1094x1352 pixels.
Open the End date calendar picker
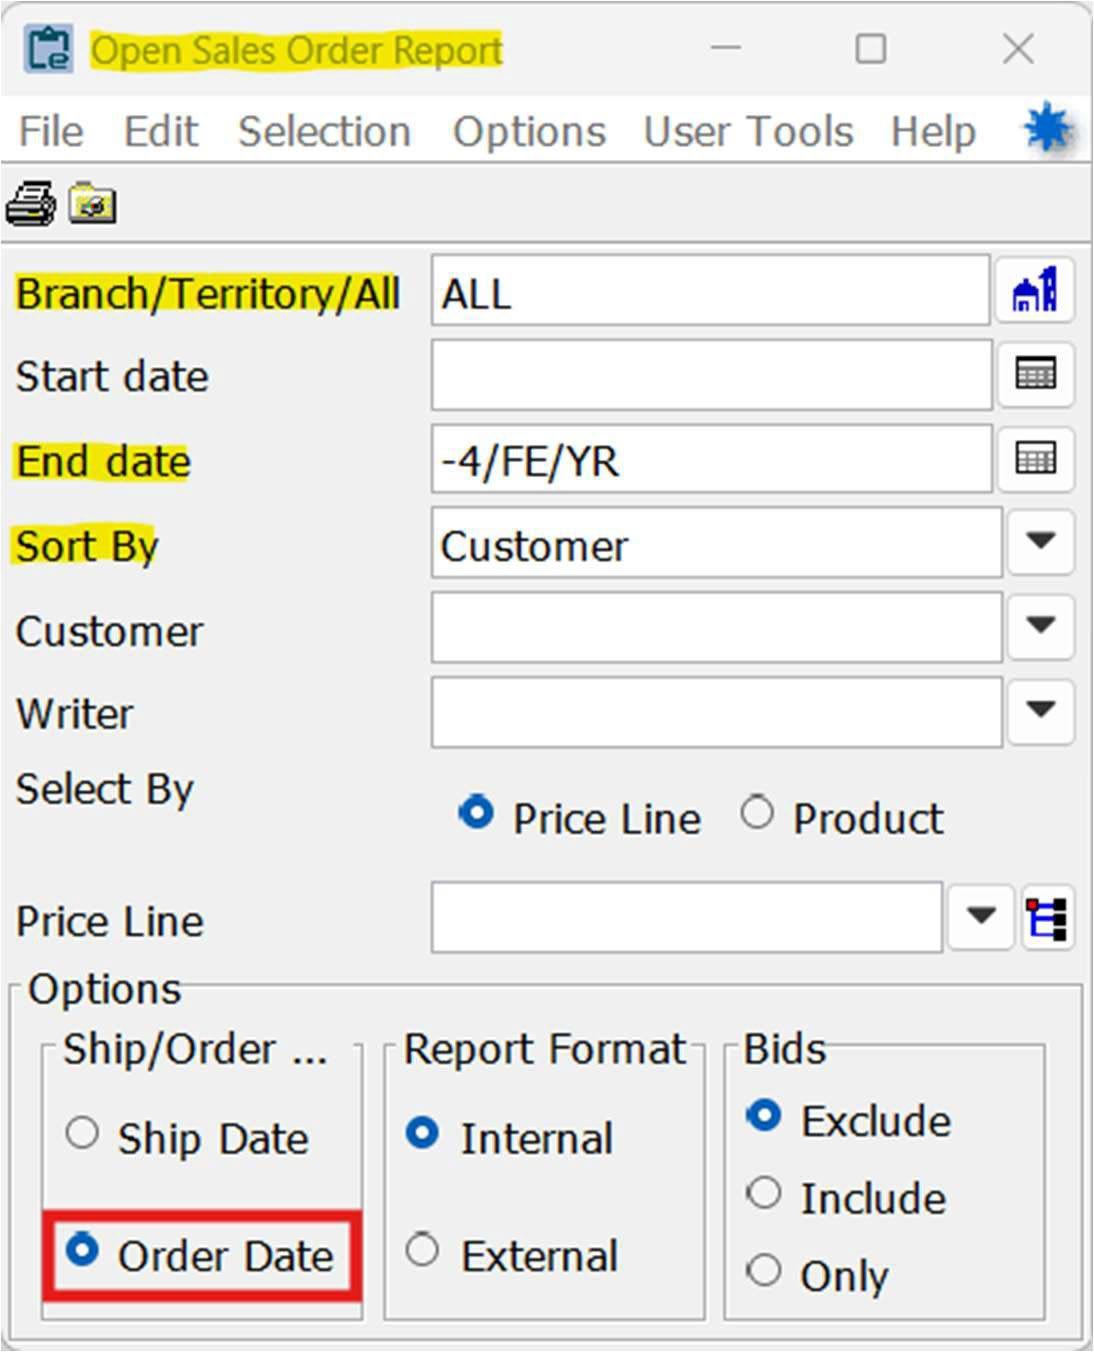pyautogui.click(x=1035, y=459)
